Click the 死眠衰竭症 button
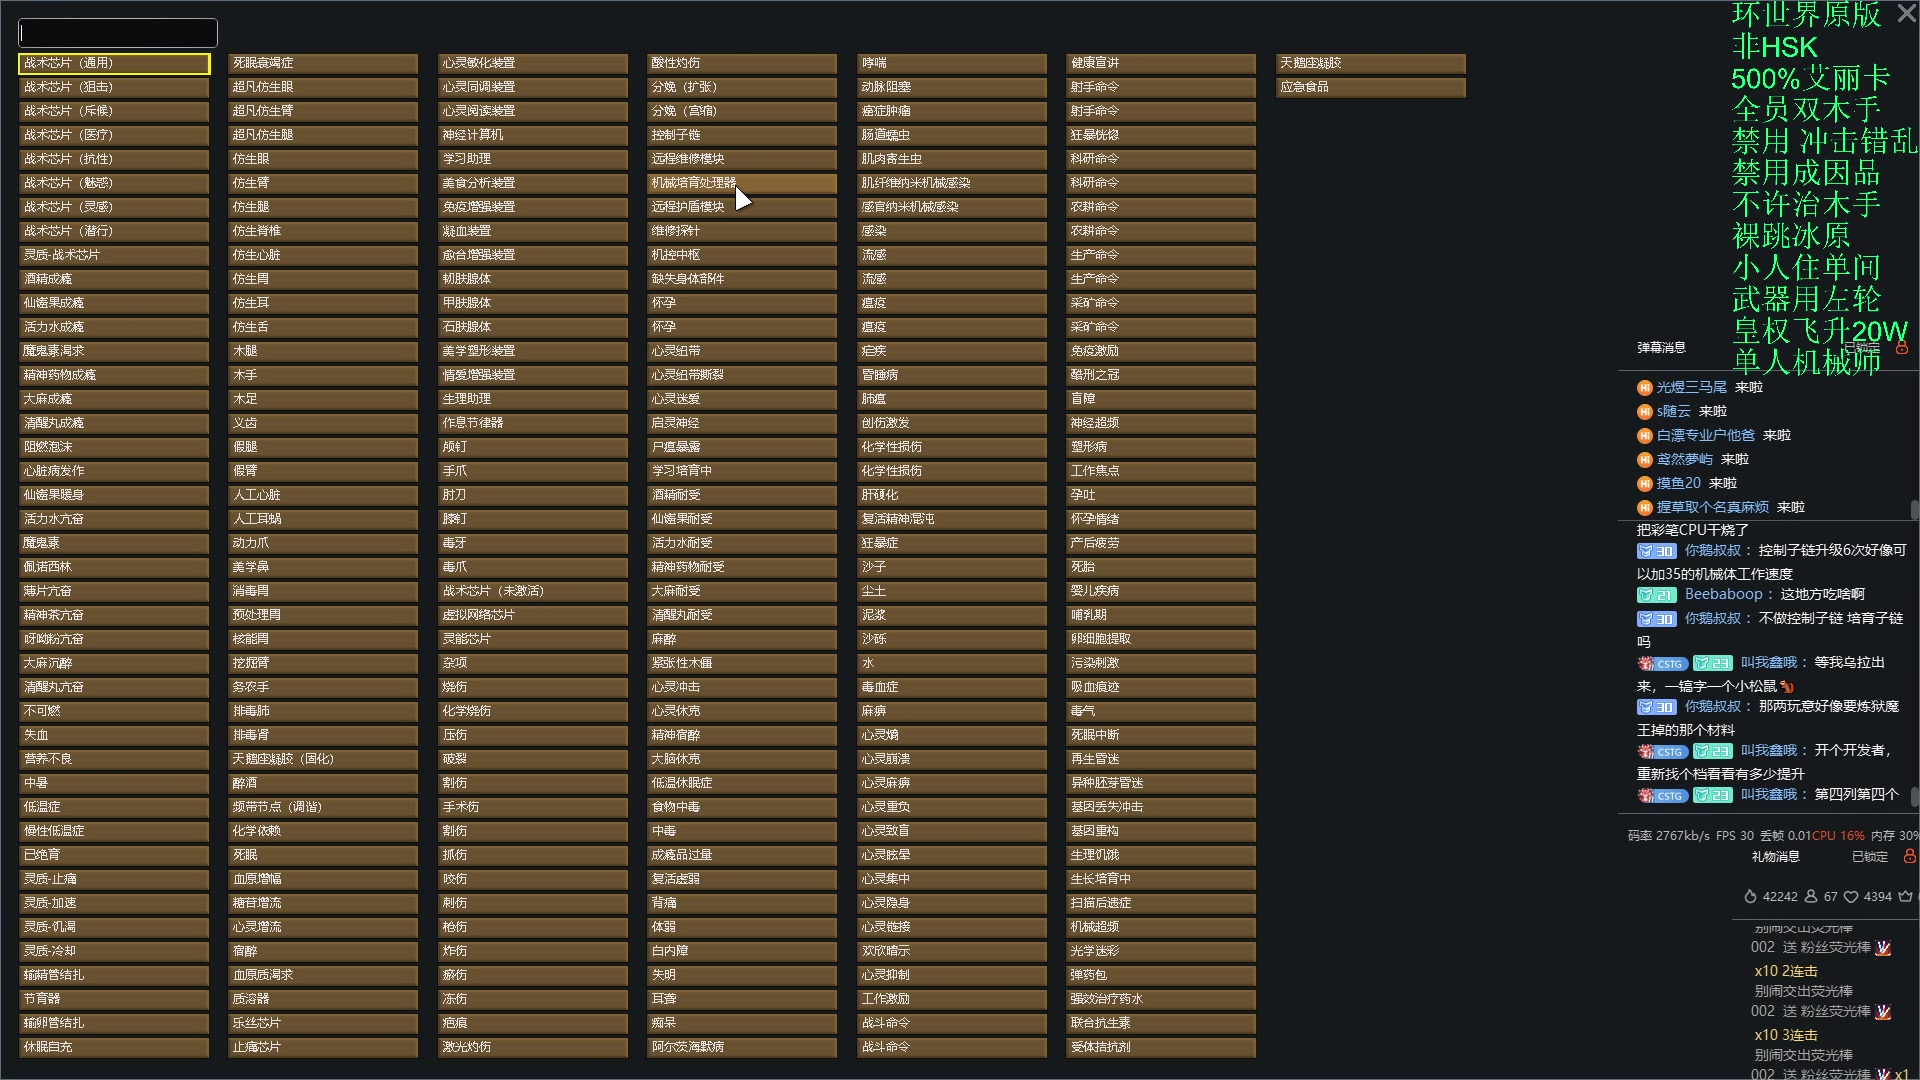1920x1080 pixels. pyautogui.click(x=323, y=63)
